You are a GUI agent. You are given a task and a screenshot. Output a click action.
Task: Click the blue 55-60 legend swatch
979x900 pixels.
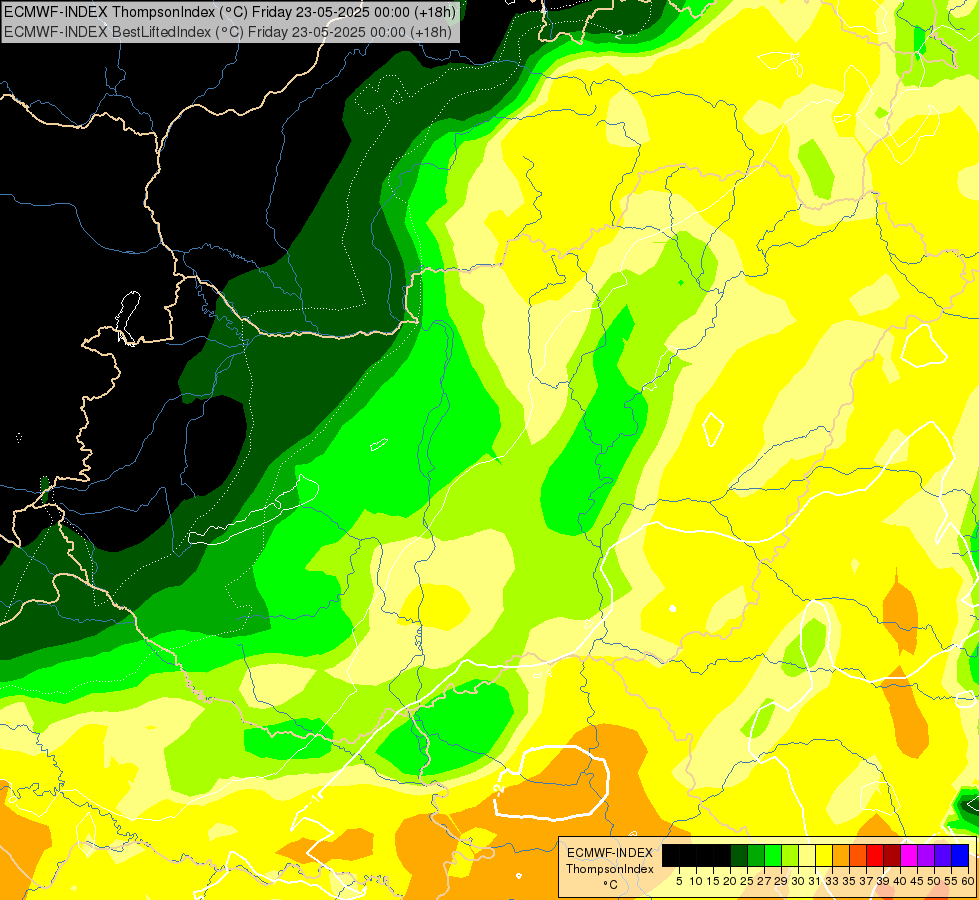960,855
